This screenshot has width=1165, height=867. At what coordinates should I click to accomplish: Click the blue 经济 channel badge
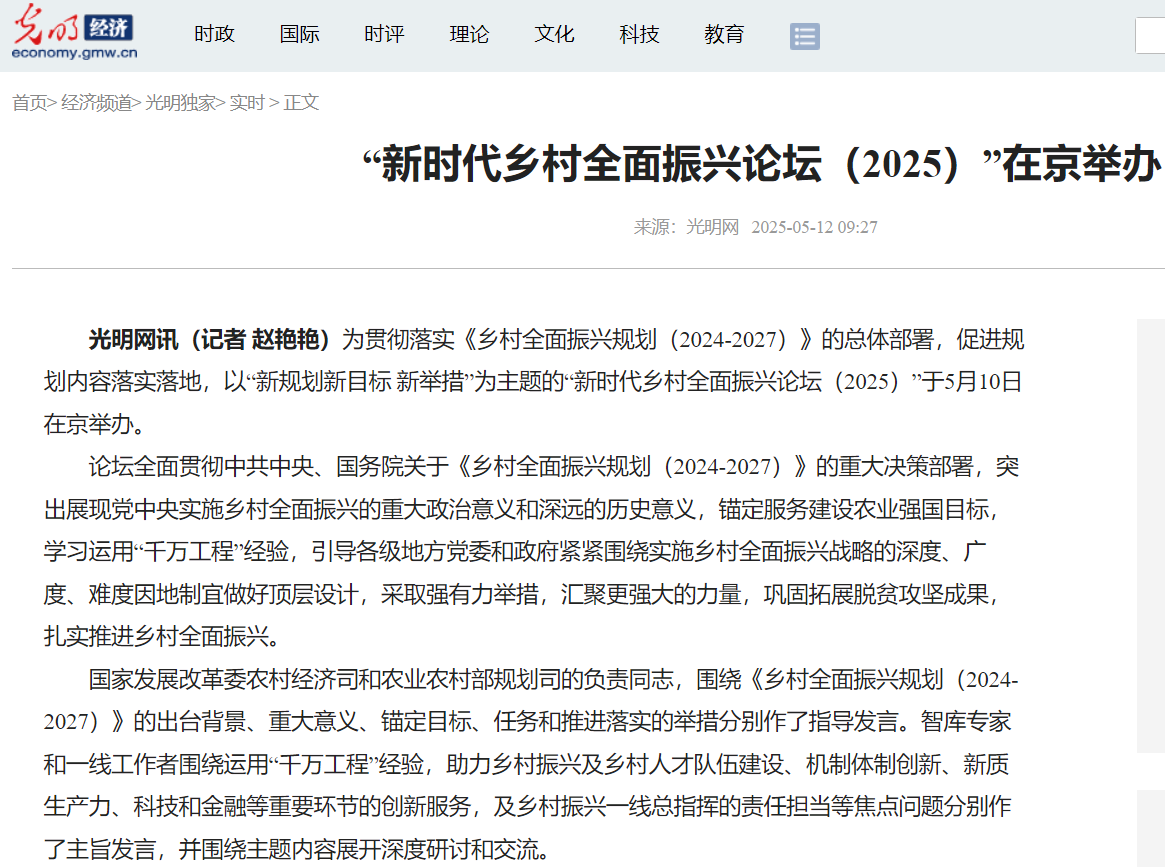(108, 26)
